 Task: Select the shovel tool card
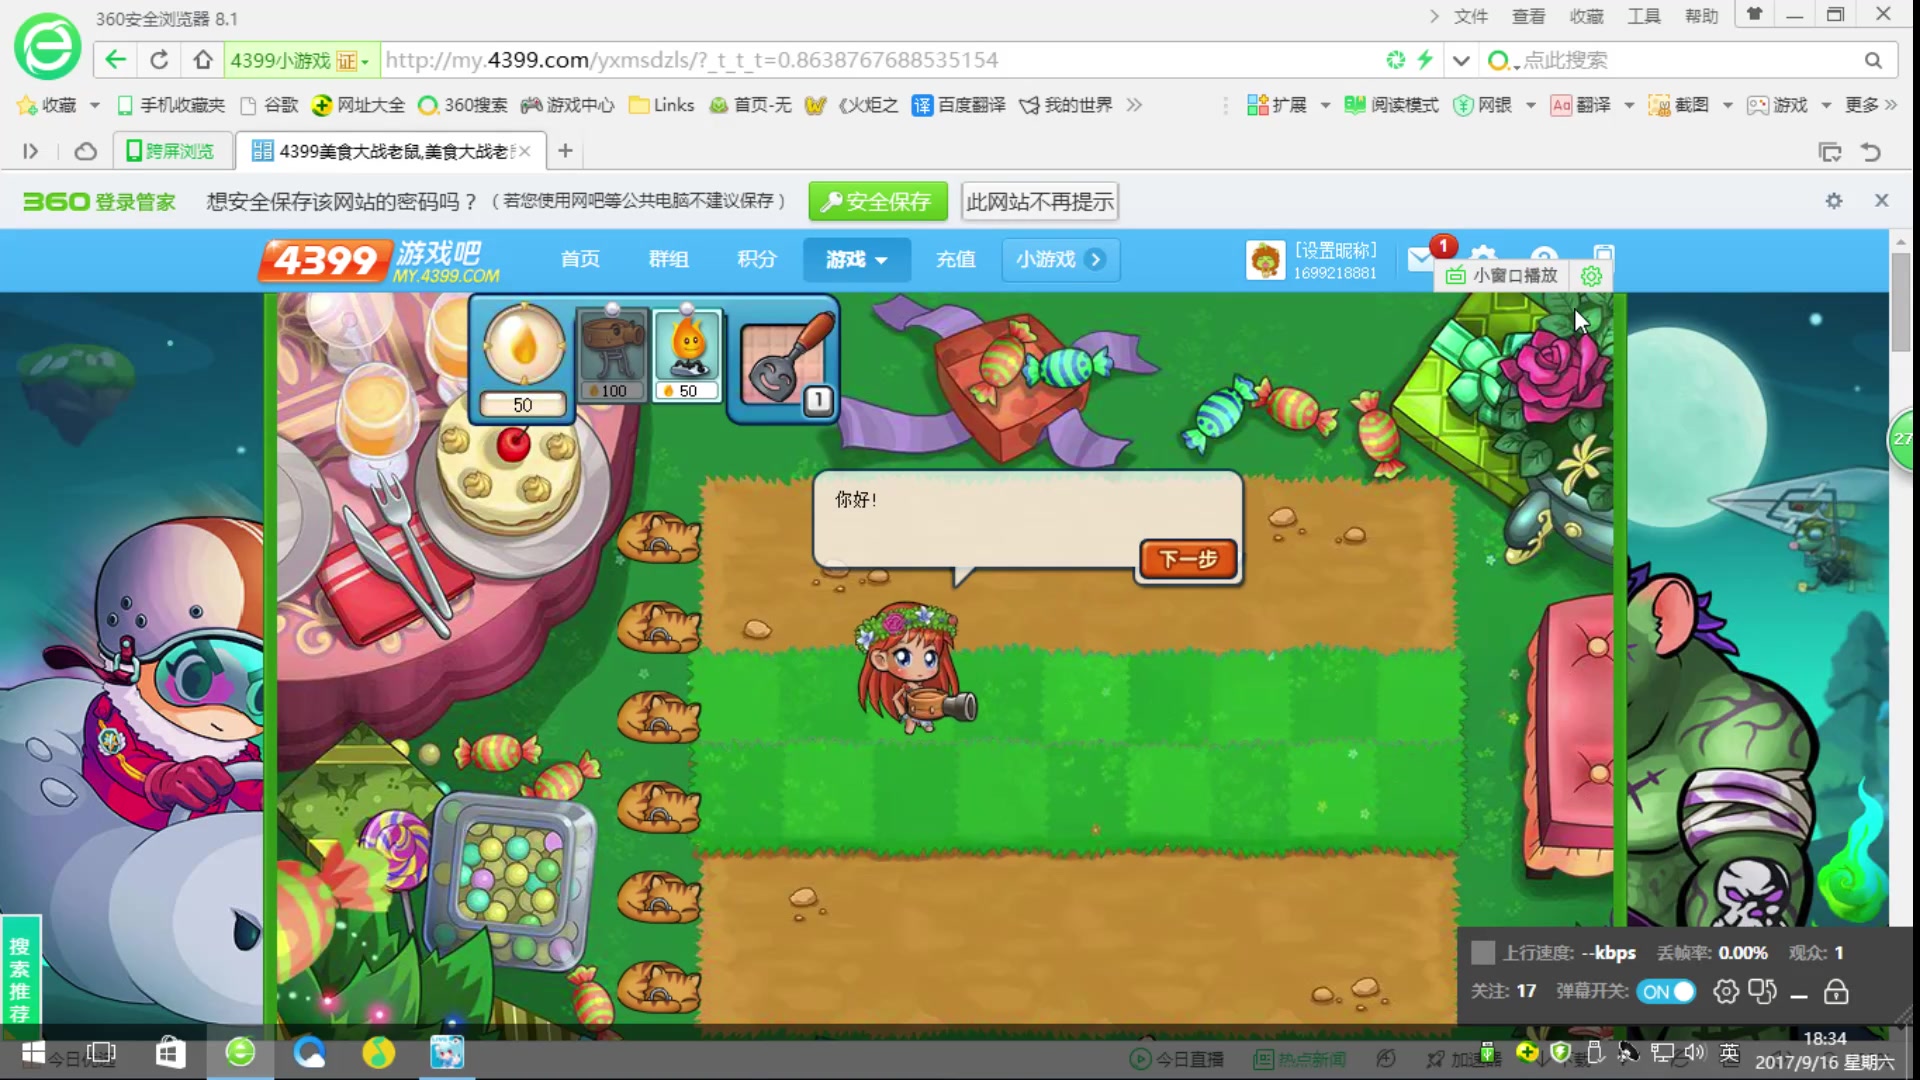coord(783,360)
